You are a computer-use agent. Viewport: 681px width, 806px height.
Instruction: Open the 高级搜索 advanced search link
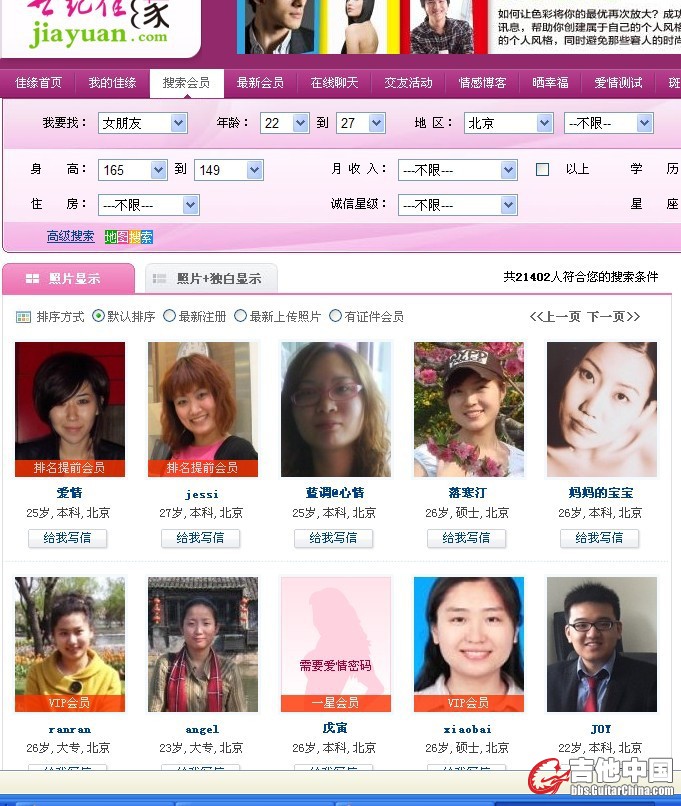coord(70,237)
